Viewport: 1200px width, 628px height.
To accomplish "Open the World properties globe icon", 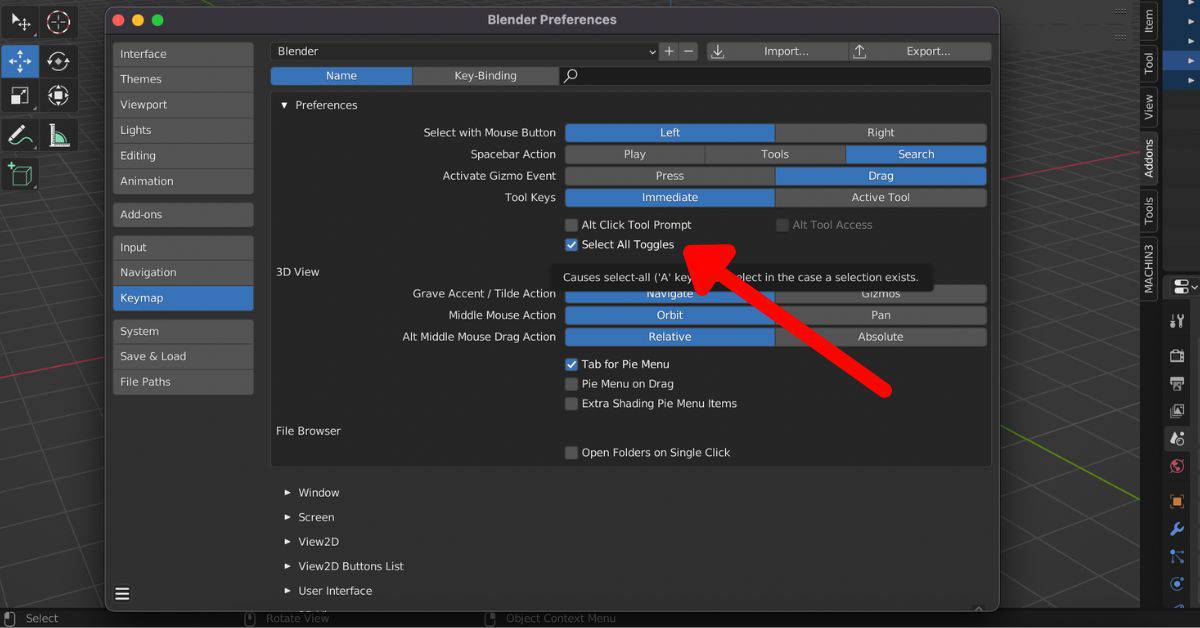I will (1177, 466).
